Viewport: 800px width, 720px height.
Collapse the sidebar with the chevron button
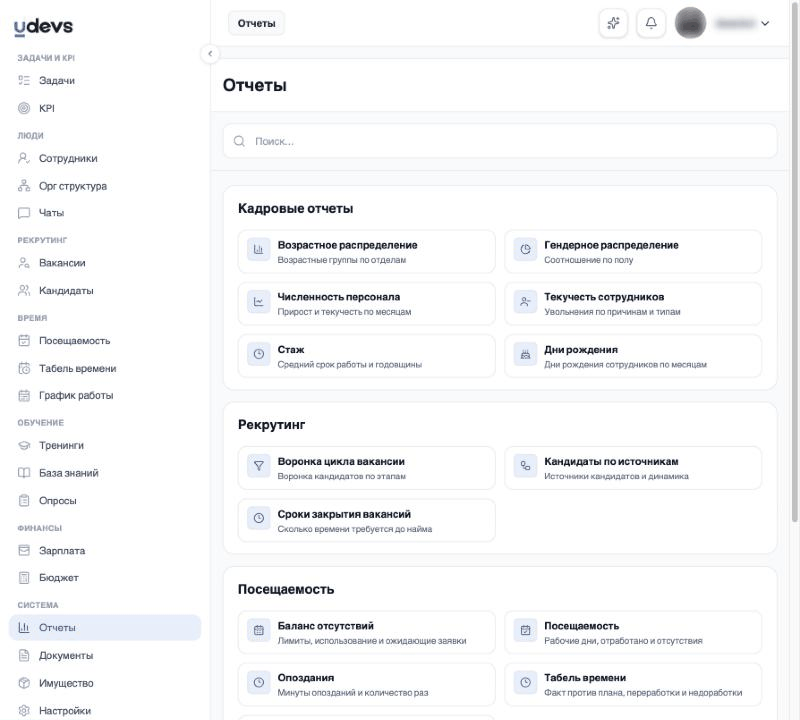pos(210,54)
